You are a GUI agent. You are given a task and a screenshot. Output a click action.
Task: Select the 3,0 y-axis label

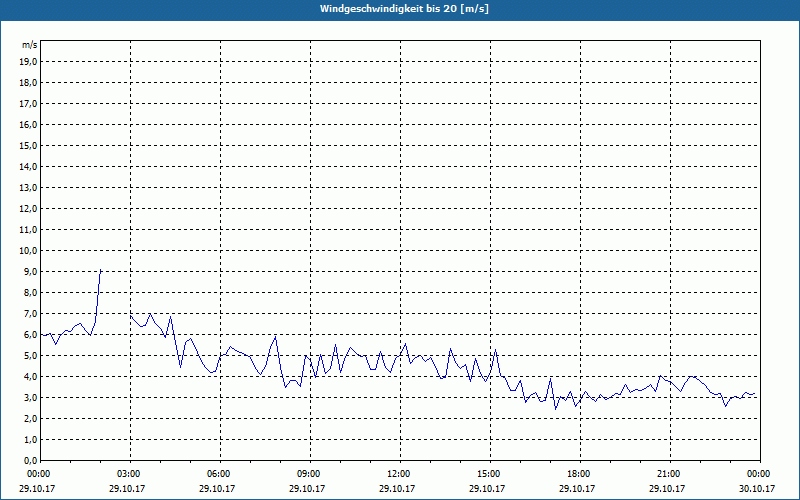tap(31, 397)
